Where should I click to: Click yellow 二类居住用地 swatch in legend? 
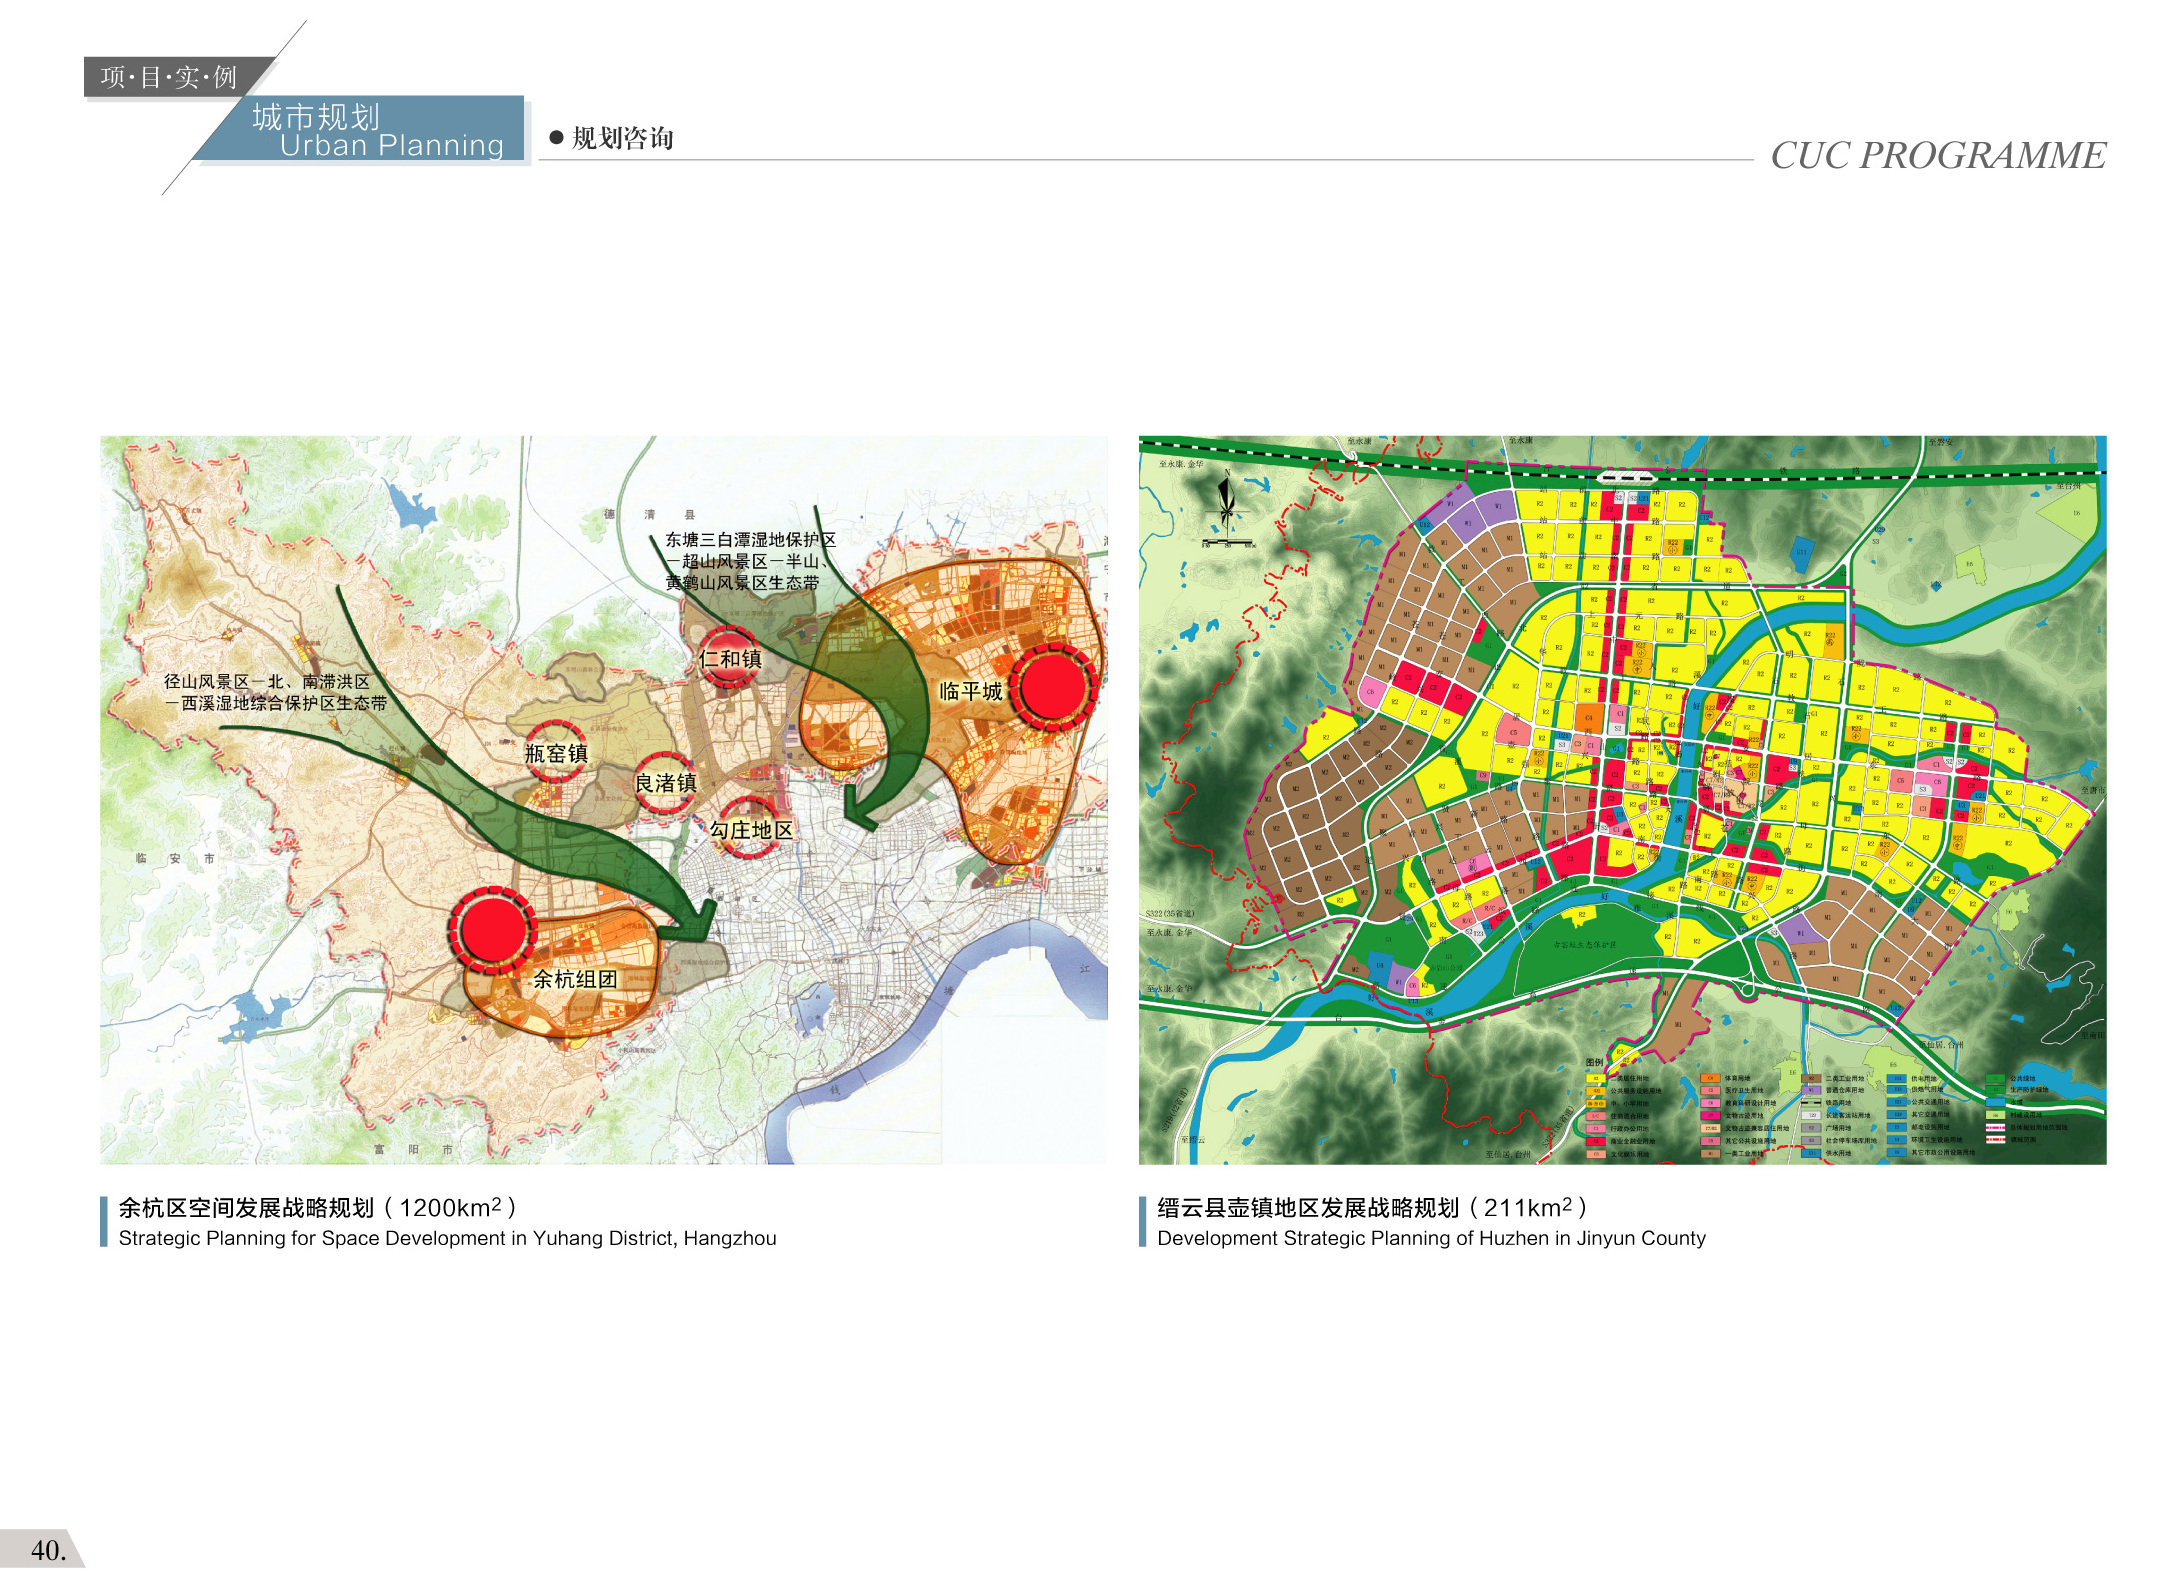coord(1595,1079)
